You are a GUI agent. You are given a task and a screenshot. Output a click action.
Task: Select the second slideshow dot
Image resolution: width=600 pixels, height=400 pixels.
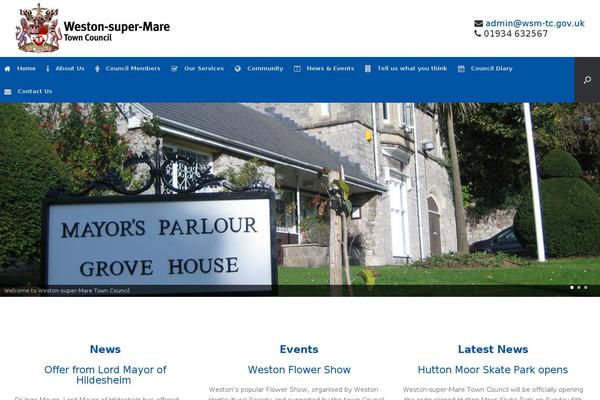tap(579, 287)
